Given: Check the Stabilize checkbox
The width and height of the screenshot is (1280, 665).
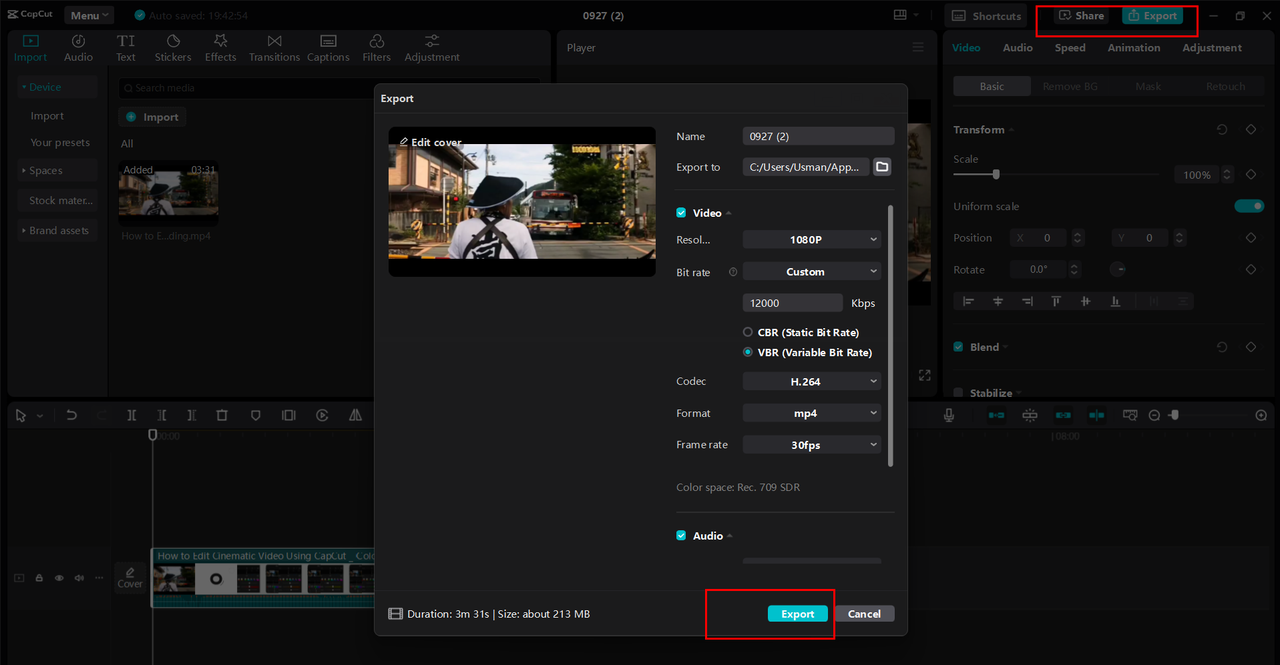Looking at the screenshot, I should point(958,393).
